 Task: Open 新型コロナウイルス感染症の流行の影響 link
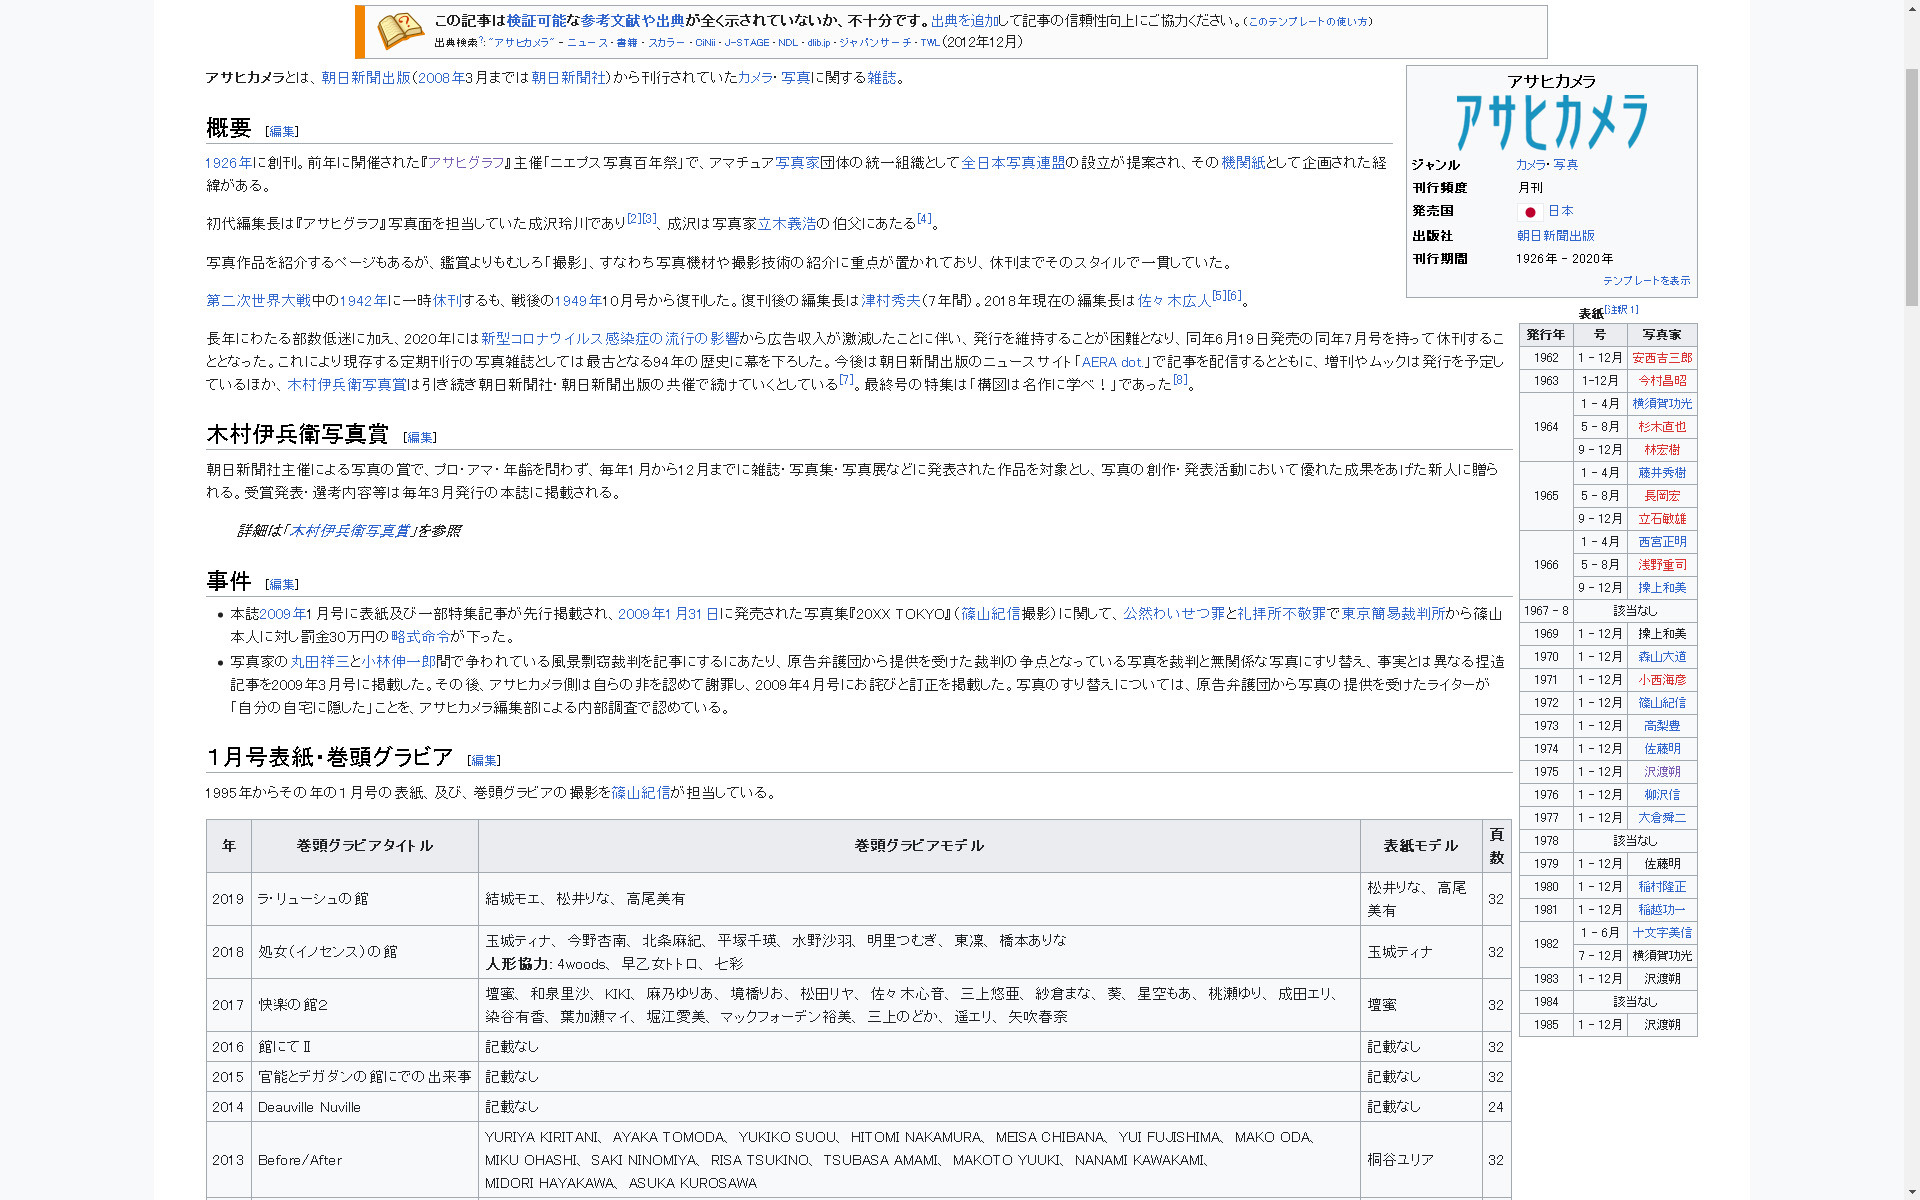[x=610, y=339]
